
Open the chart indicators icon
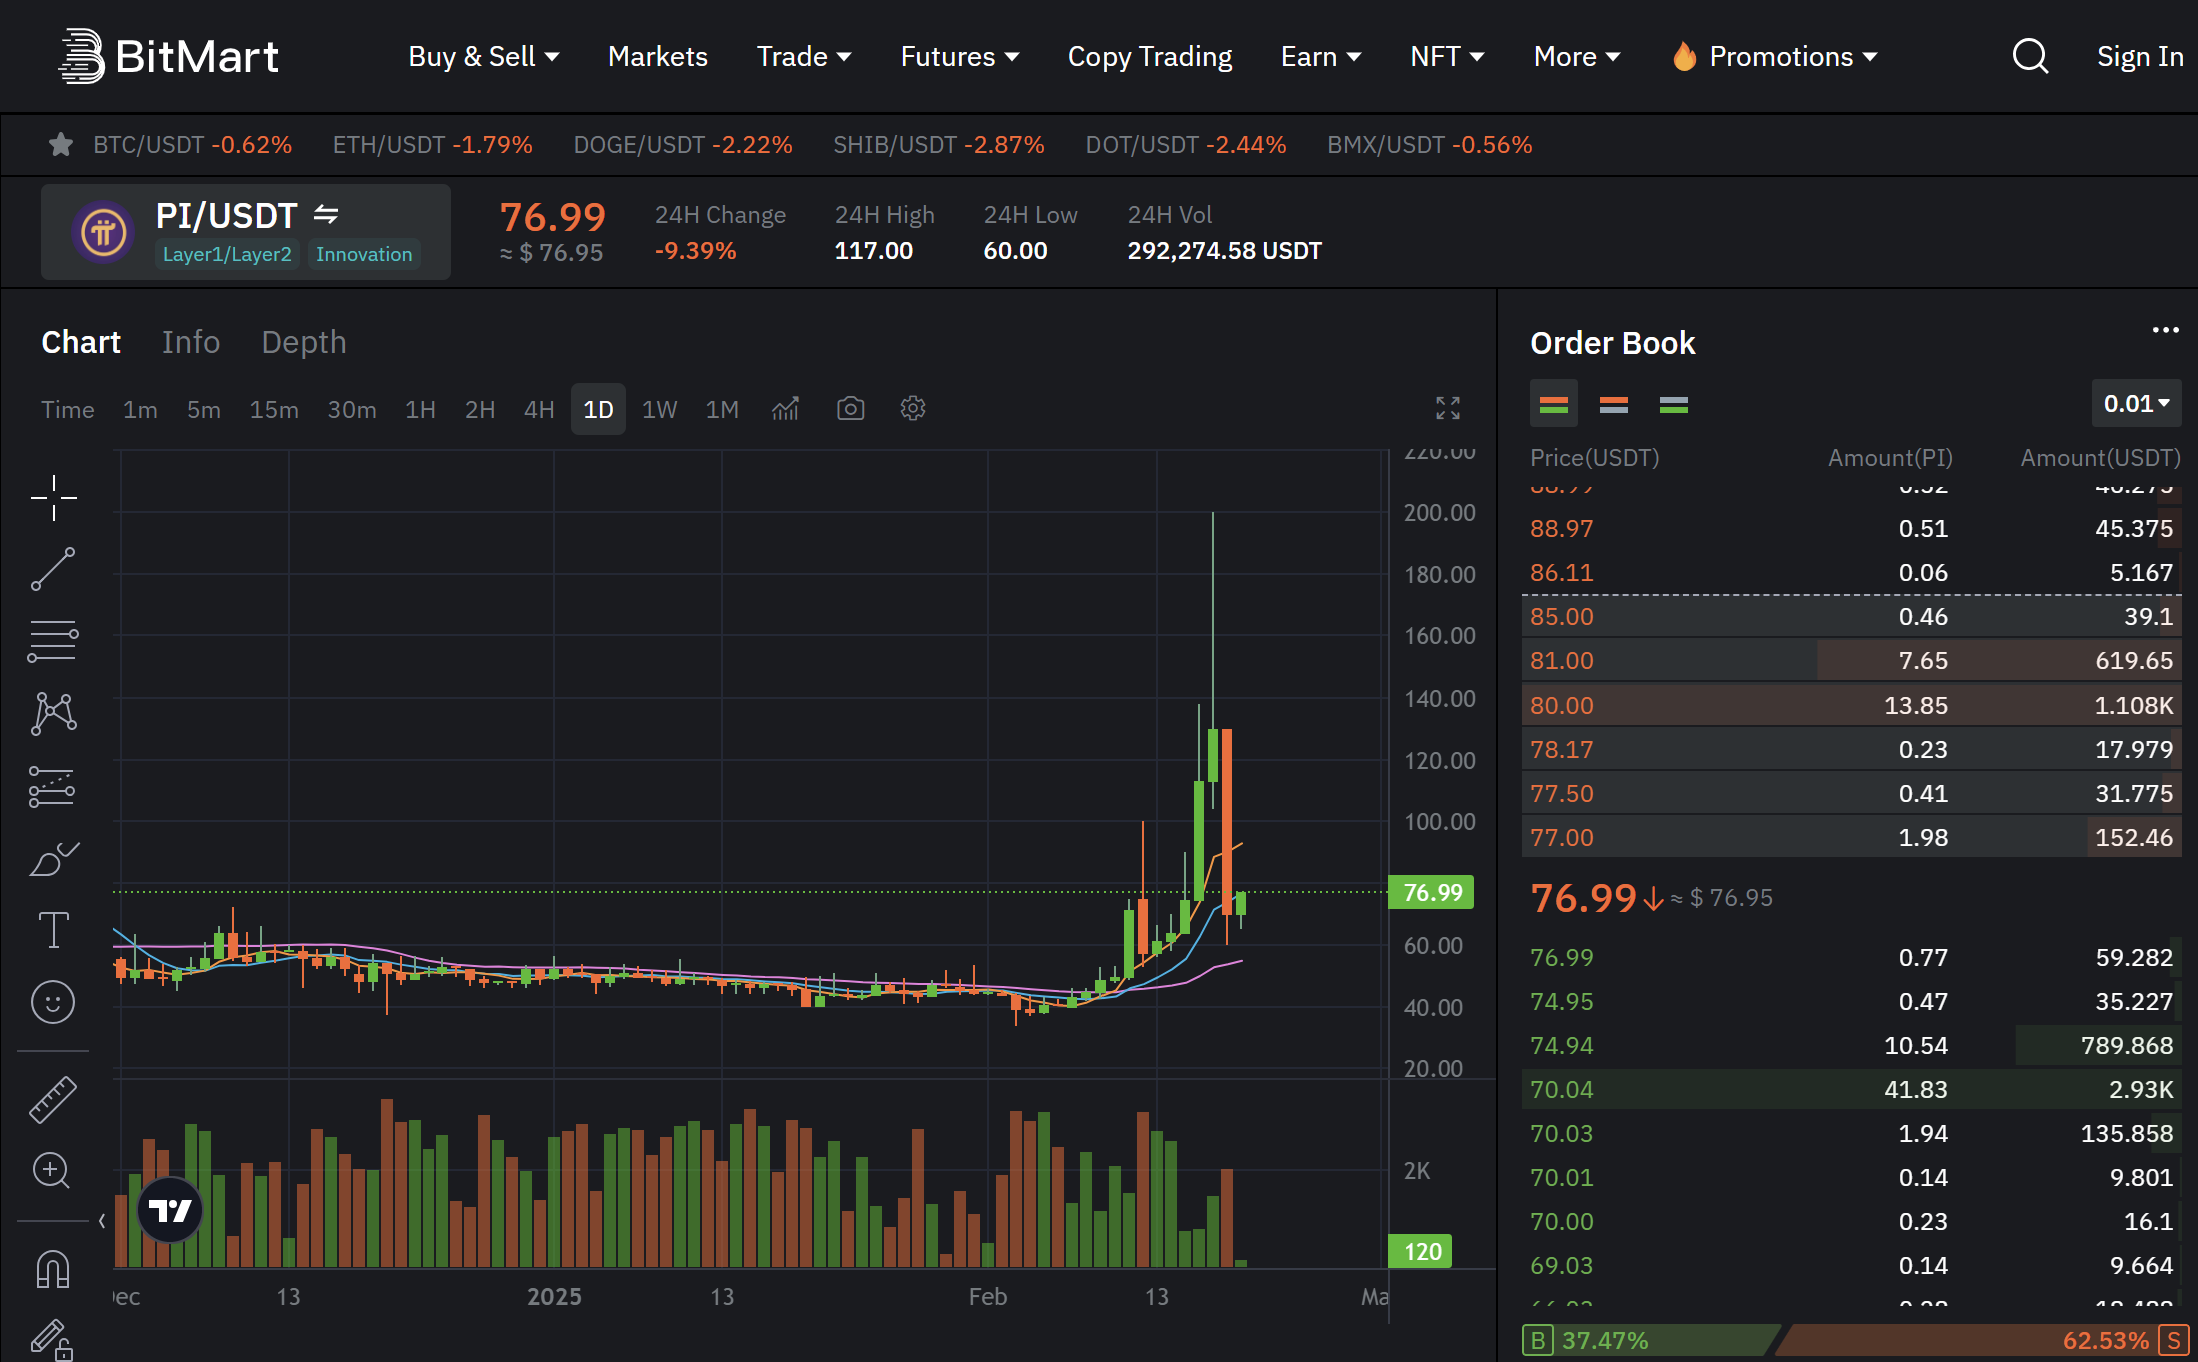786,409
